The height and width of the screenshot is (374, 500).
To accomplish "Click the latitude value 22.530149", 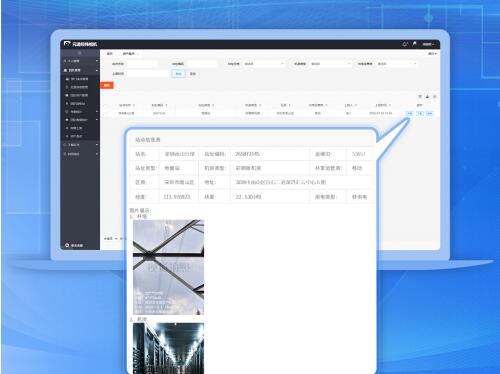I will [248, 197].
